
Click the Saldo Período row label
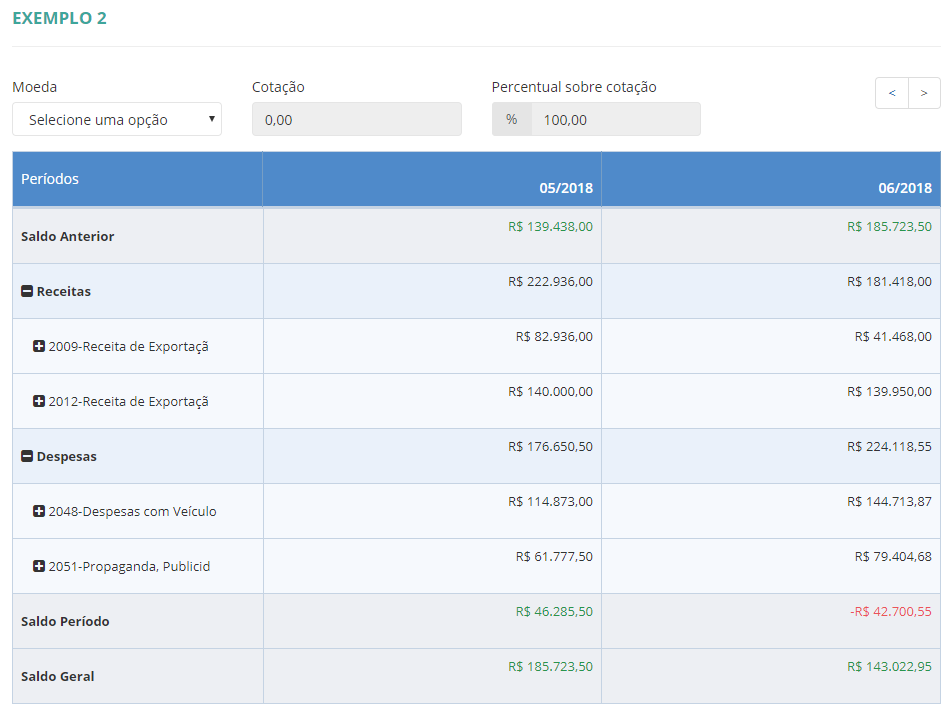click(65, 622)
